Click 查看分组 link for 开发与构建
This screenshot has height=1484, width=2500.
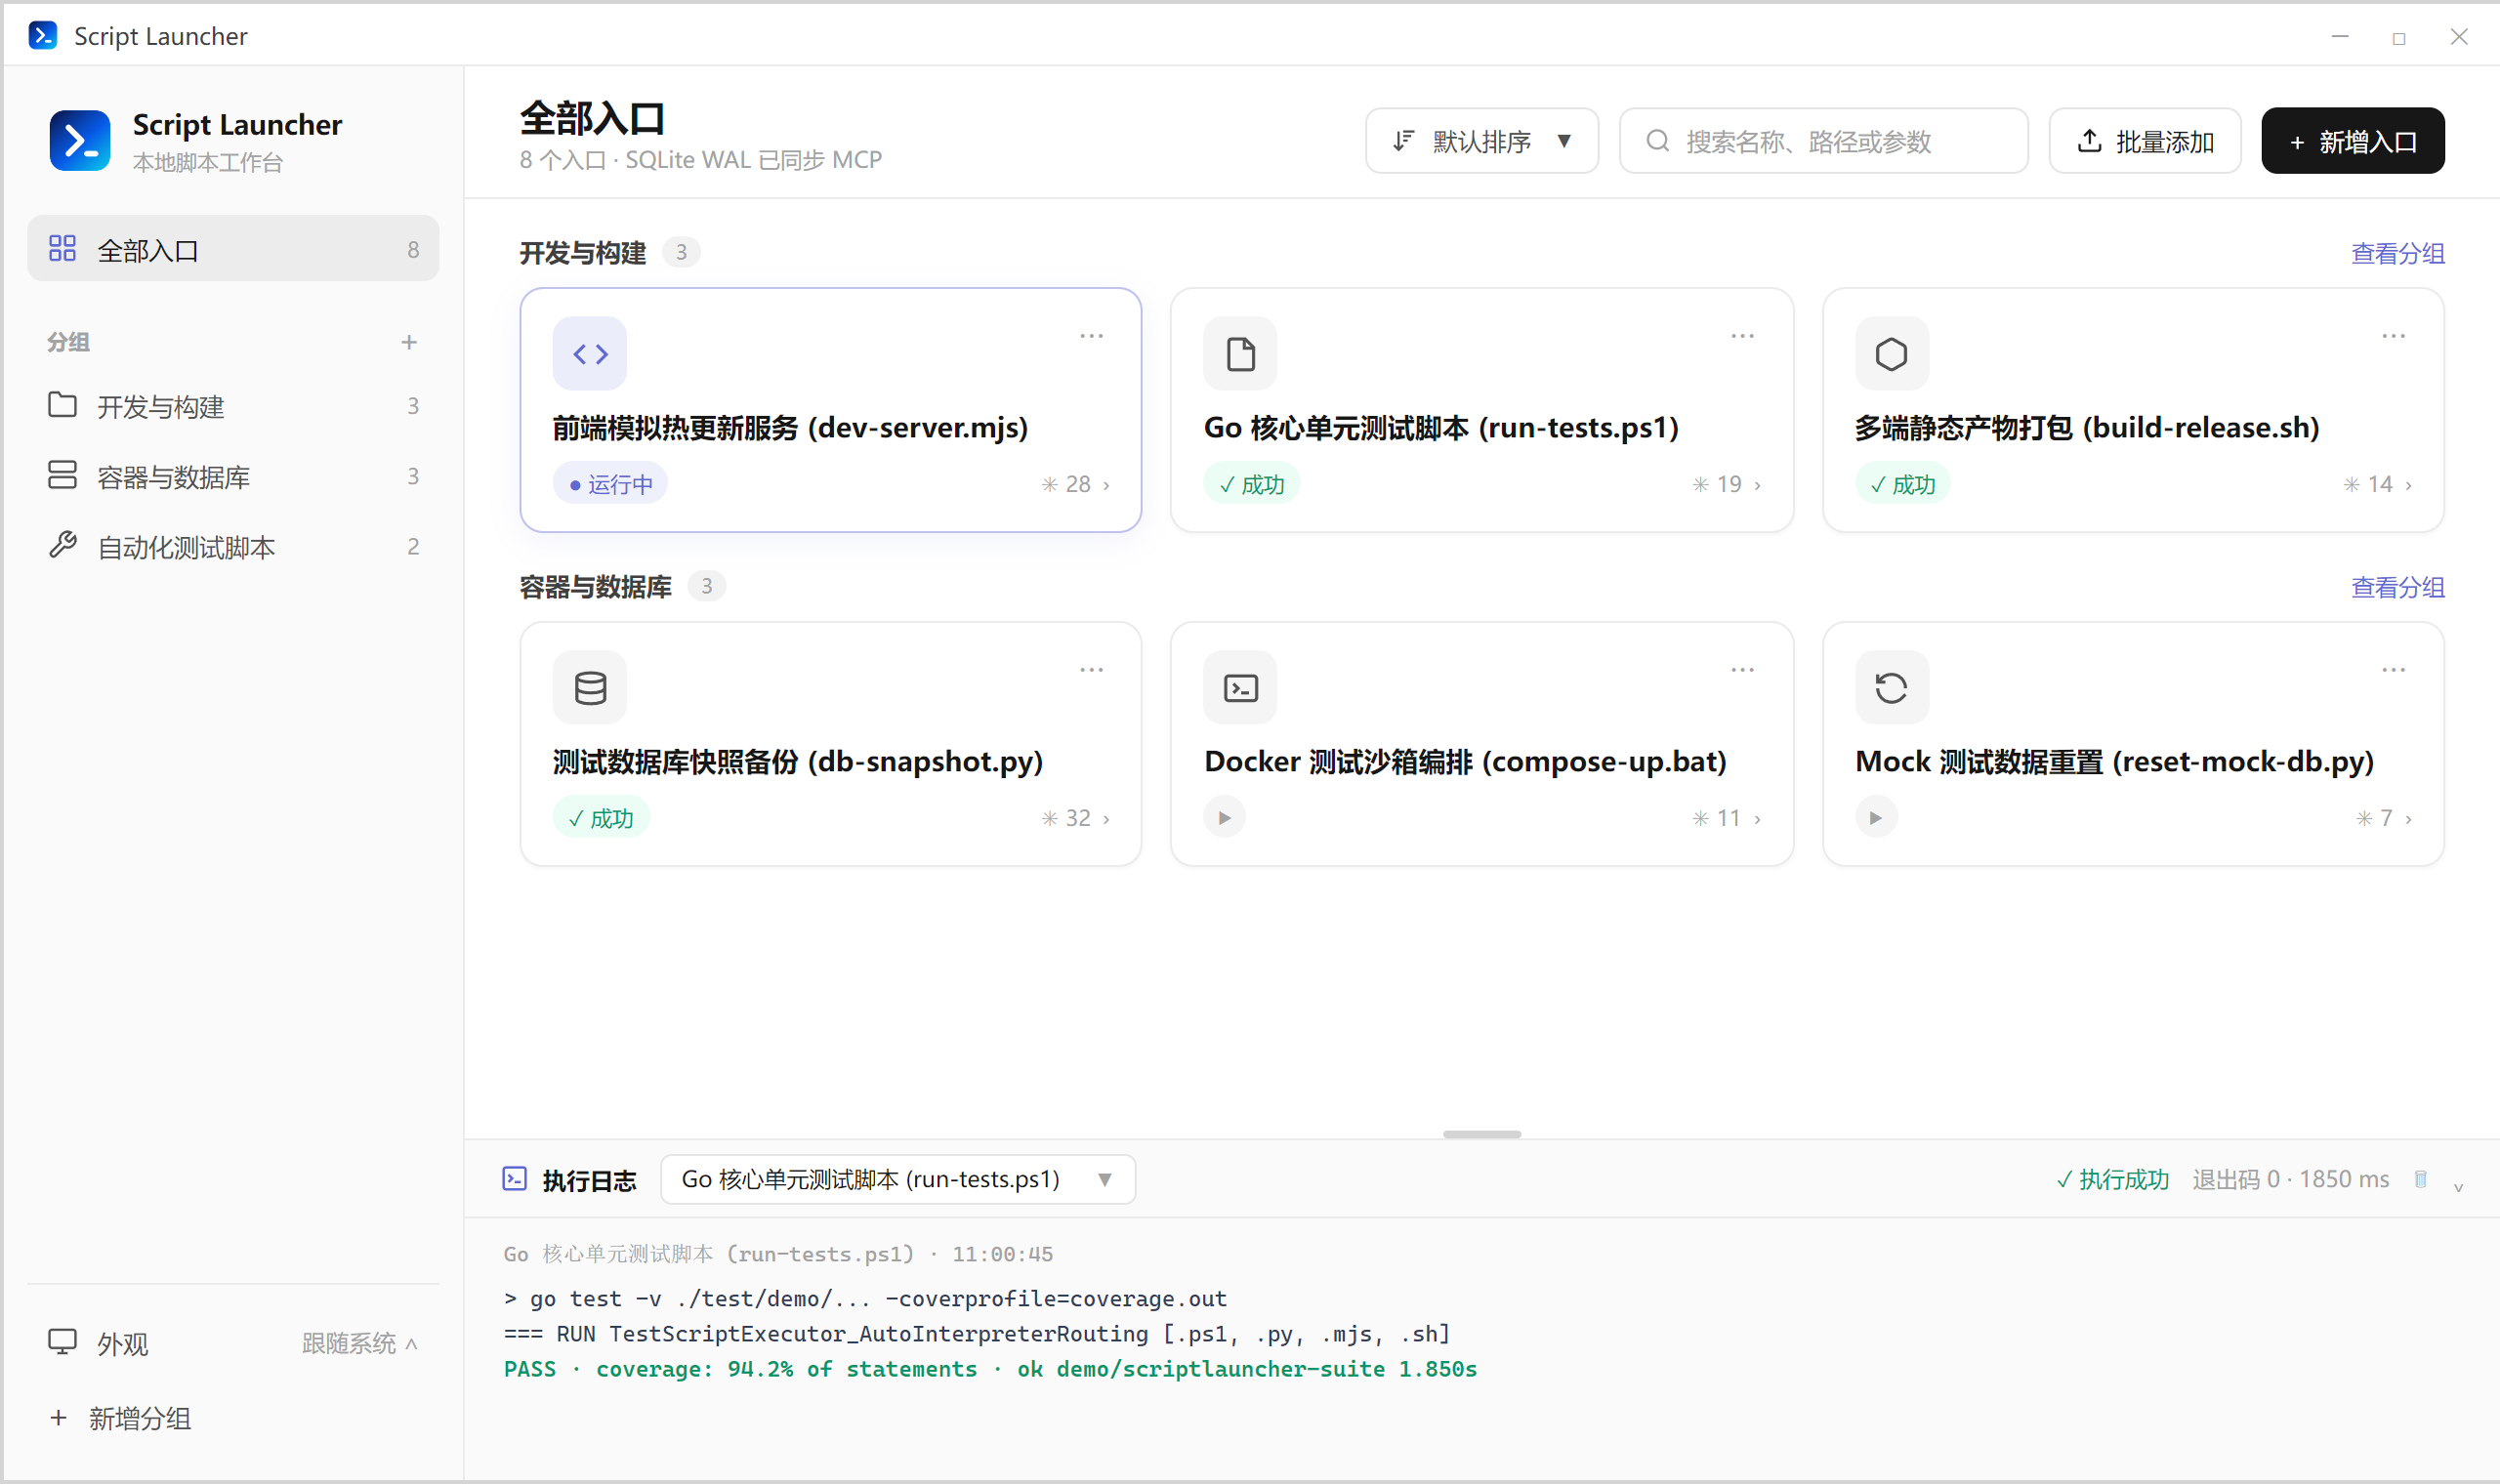tap(2397, 254)
